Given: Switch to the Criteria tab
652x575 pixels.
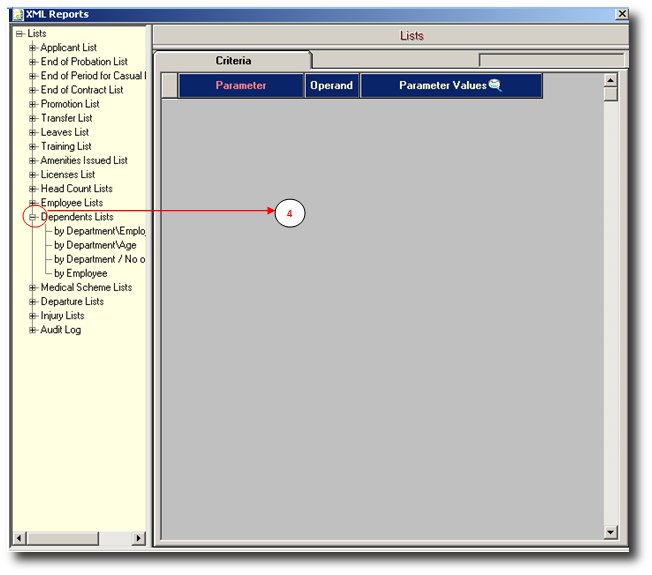Looking at the screenshot, I should tap(233, 61).
